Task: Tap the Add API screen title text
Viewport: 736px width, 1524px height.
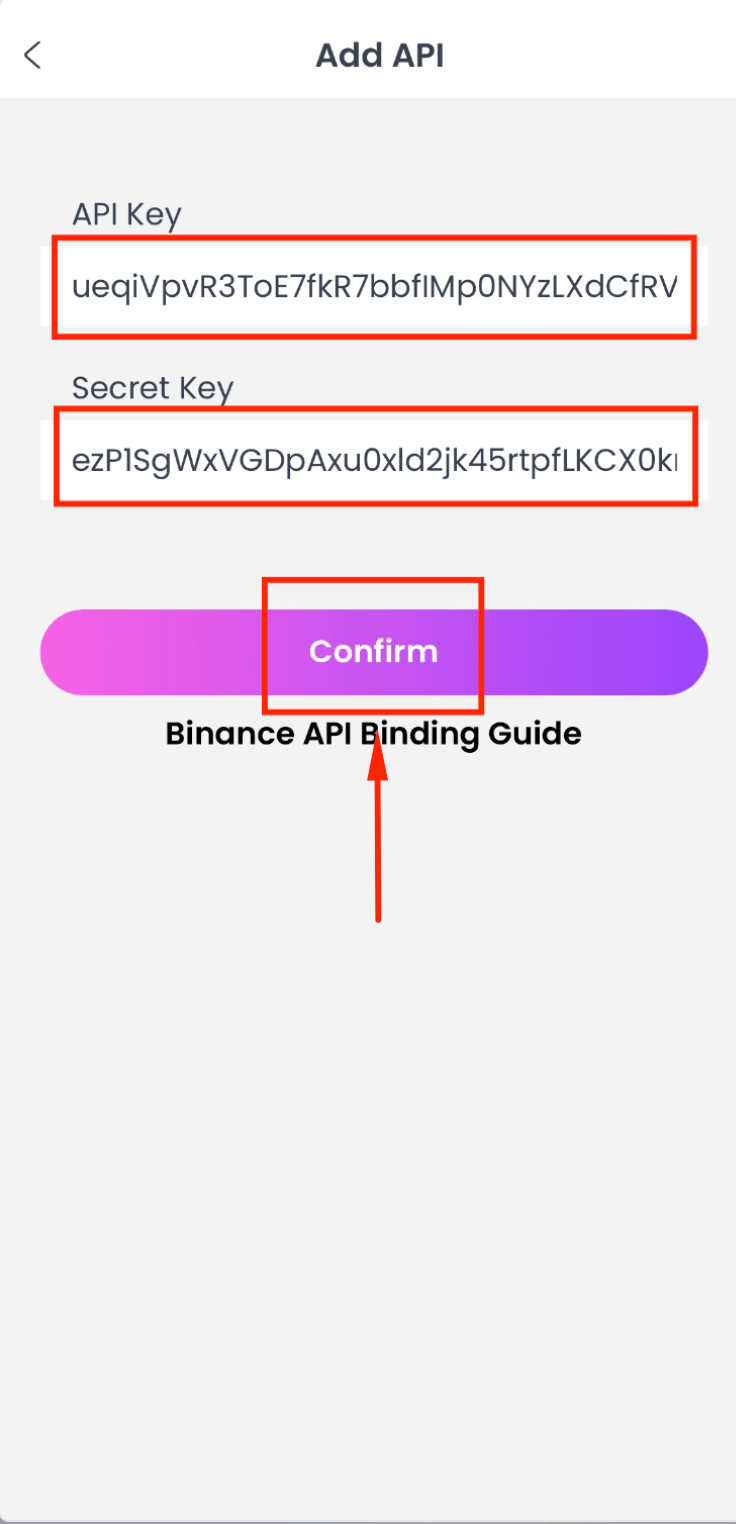Action: point(380,55)
